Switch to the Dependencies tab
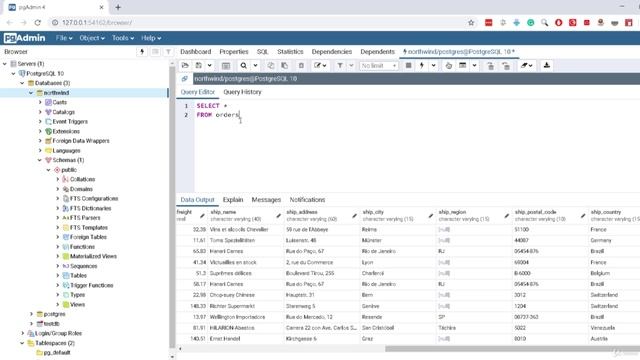 tap(332, 51)
